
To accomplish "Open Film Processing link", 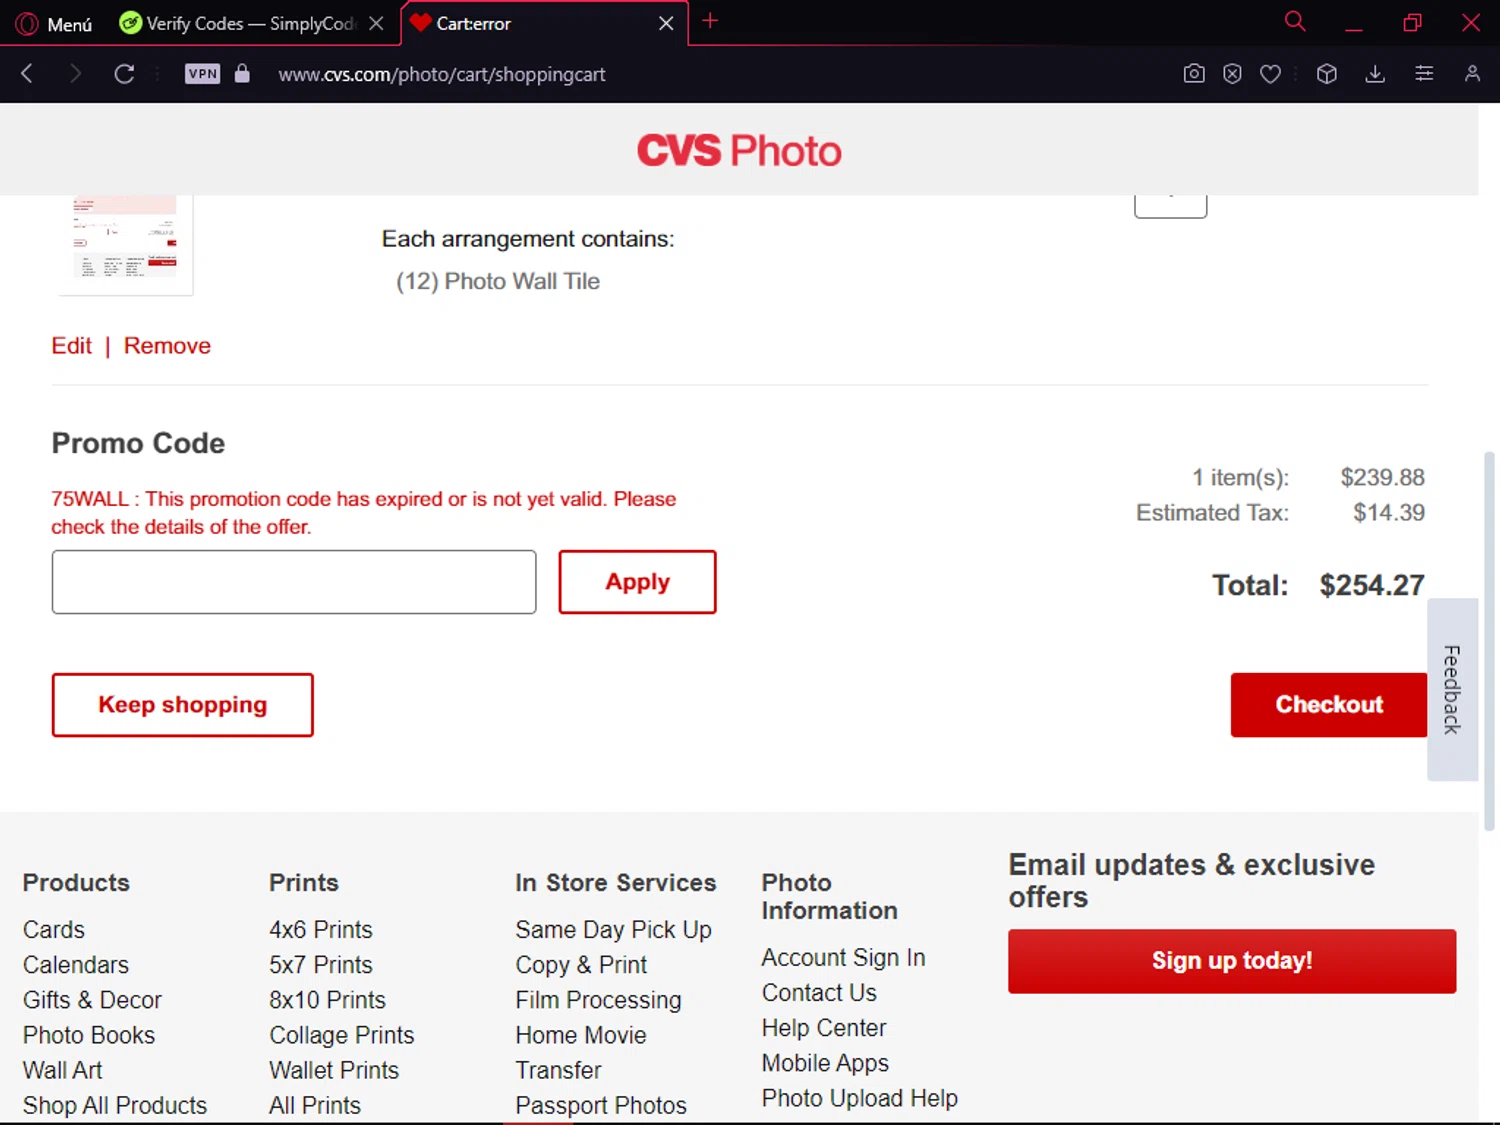I will coord(598,1000).
